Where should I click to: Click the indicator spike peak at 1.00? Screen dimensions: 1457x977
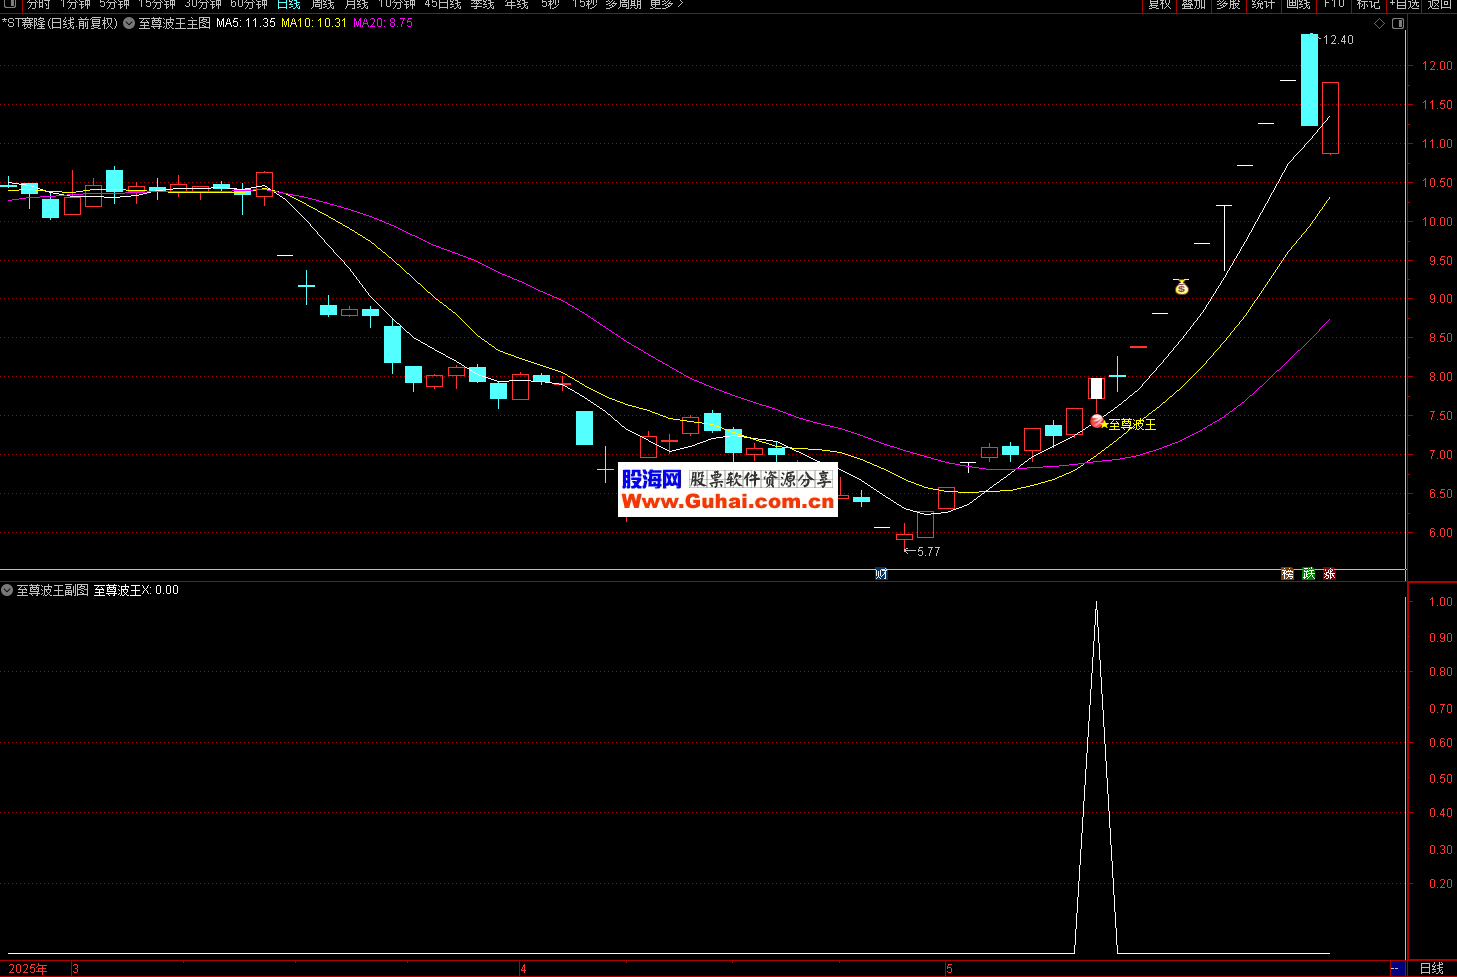pos(1096,604)
